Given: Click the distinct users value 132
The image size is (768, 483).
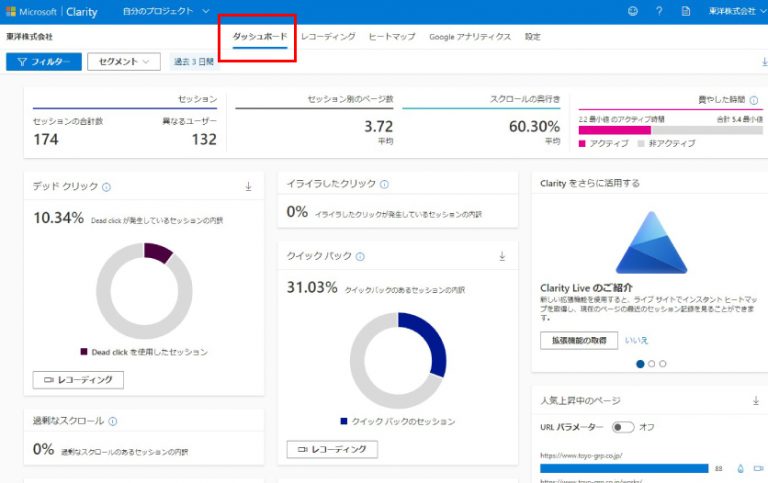Looking at the screenshot, I should point(204,140).
